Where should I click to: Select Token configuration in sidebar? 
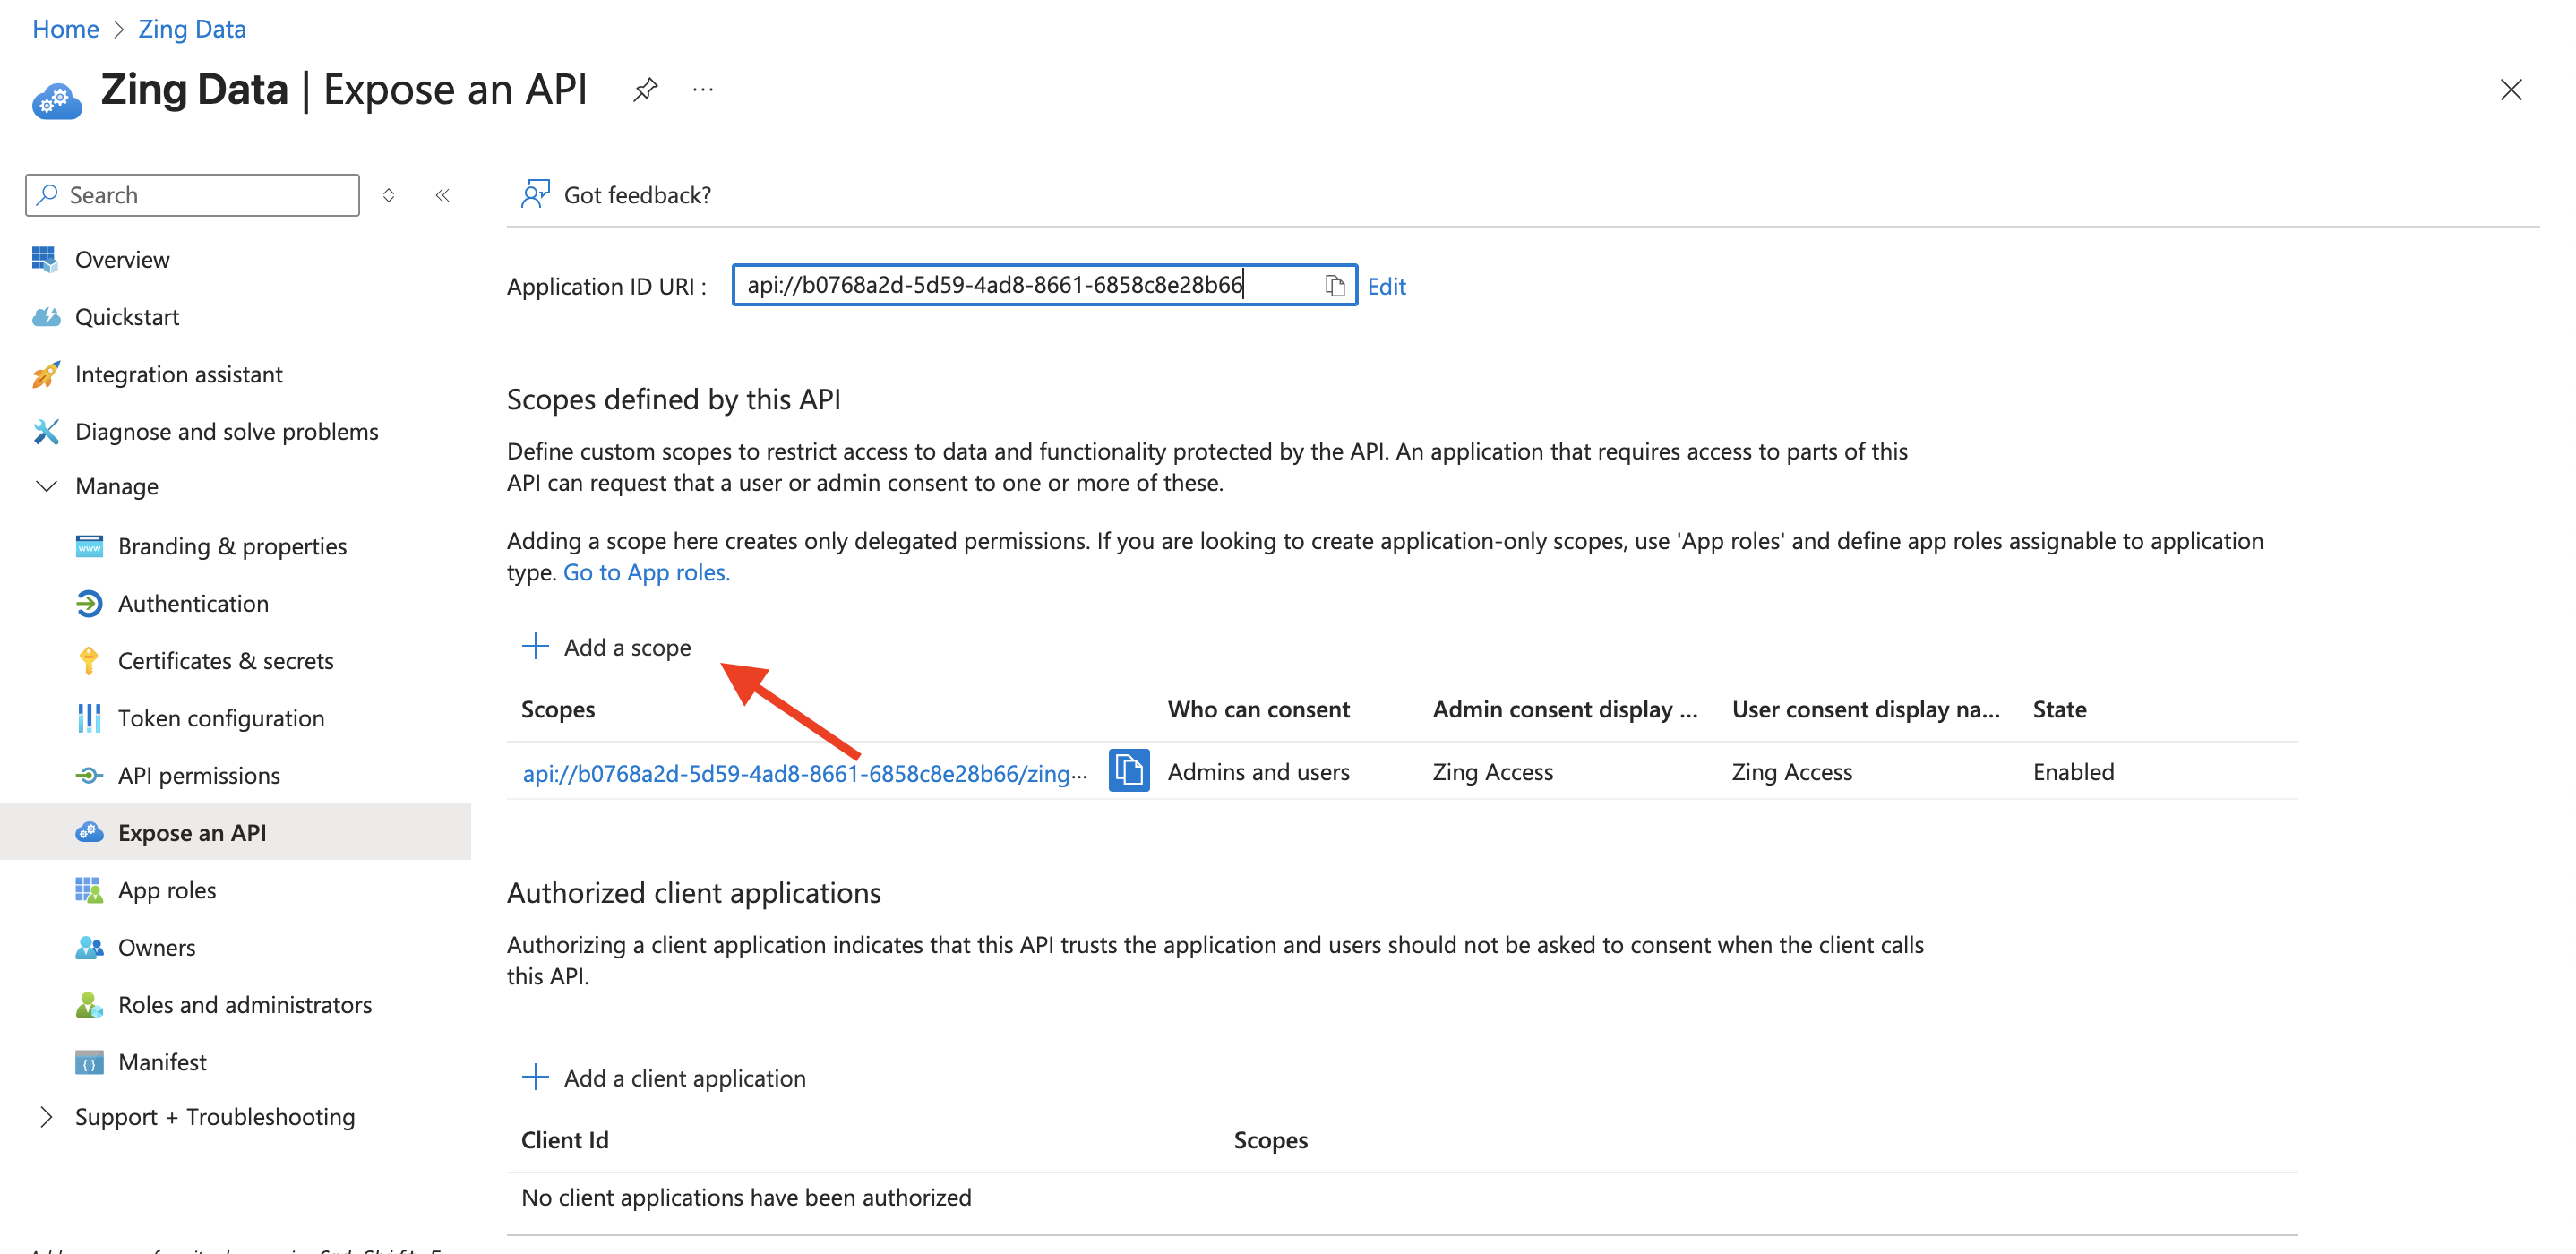[x=220, y=718]
